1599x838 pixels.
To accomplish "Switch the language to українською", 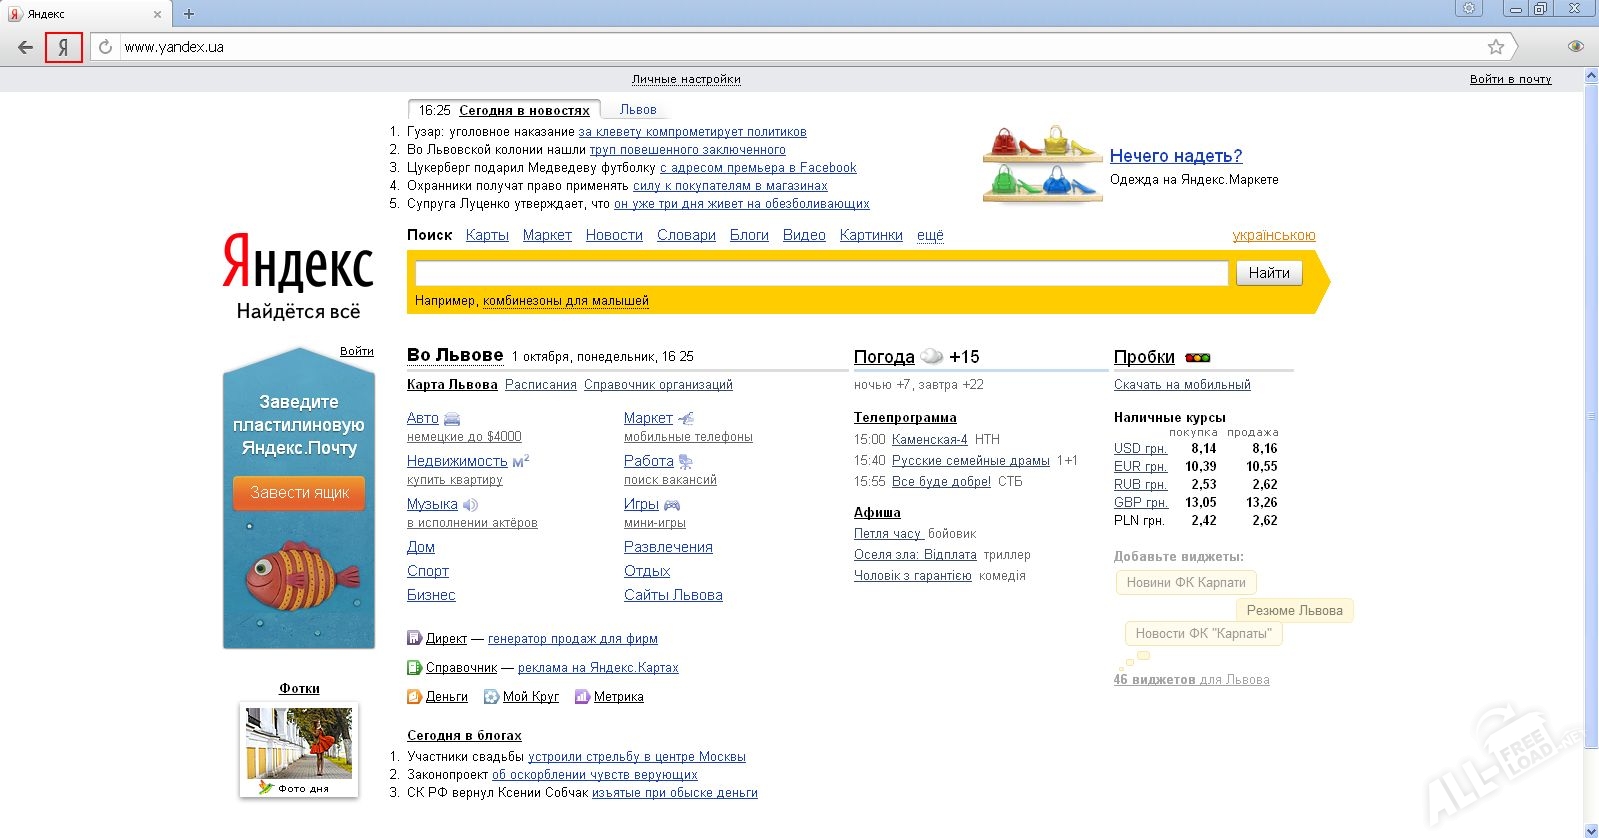I will 1273,235.
